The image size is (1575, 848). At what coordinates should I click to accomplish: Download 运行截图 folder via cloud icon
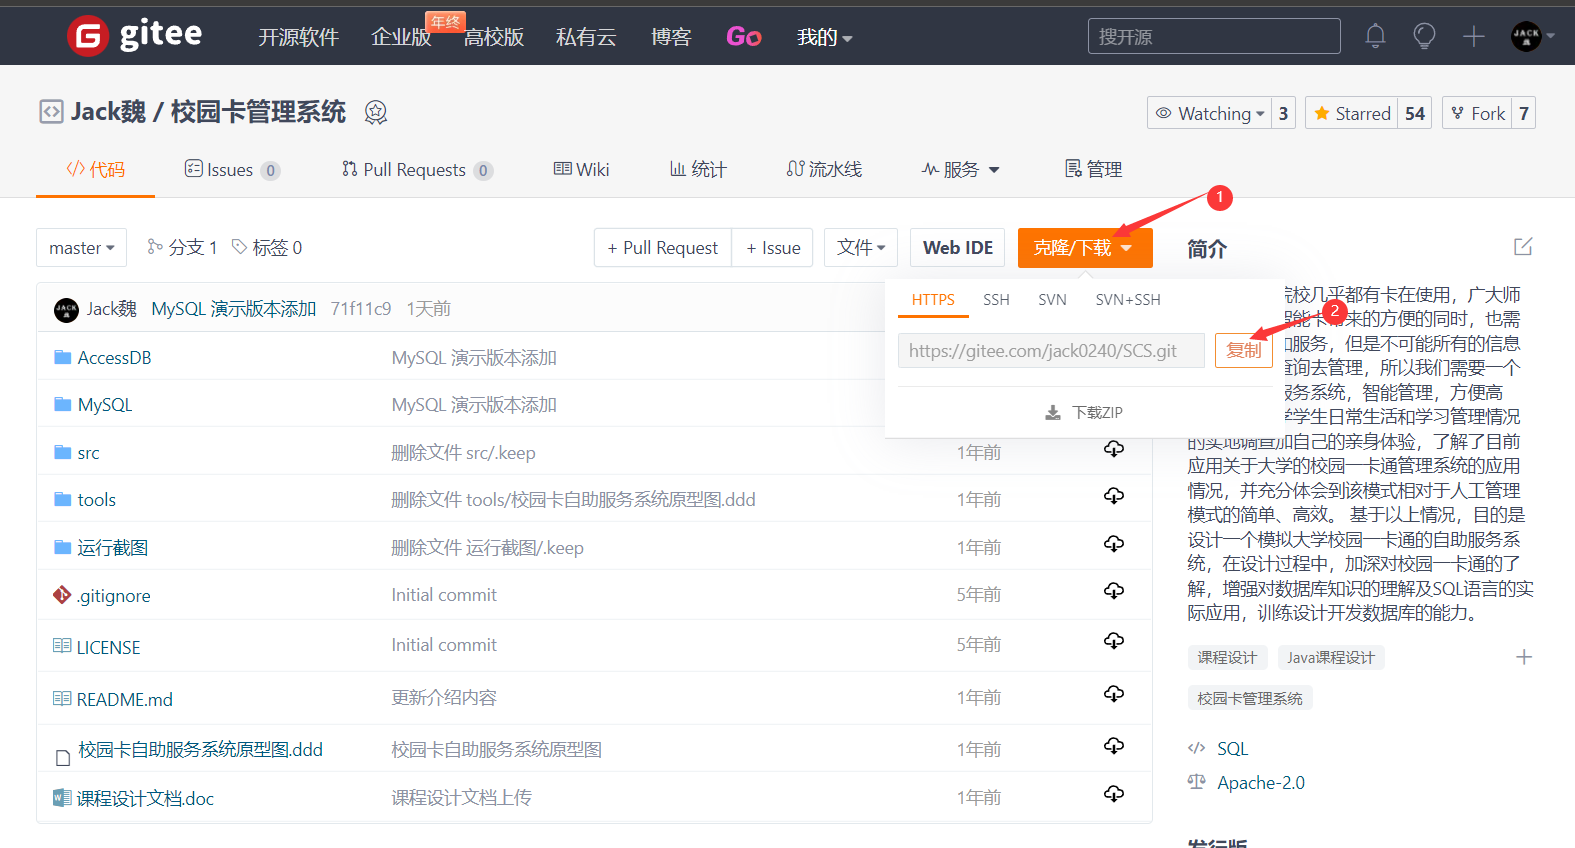click(1114, 544)
